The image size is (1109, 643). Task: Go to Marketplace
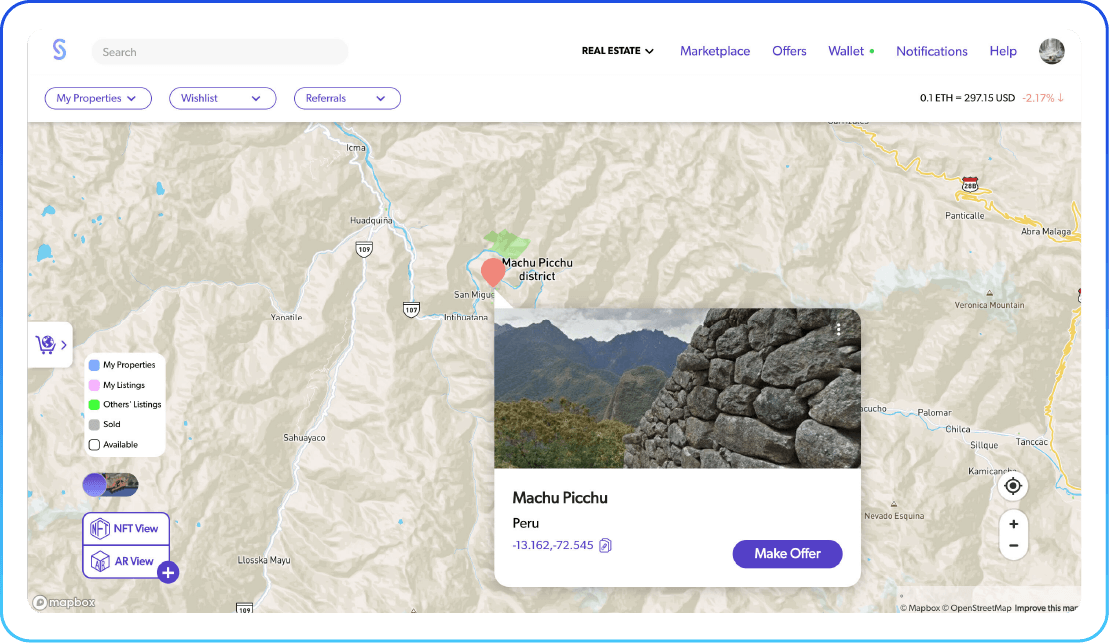coord(714,51)
